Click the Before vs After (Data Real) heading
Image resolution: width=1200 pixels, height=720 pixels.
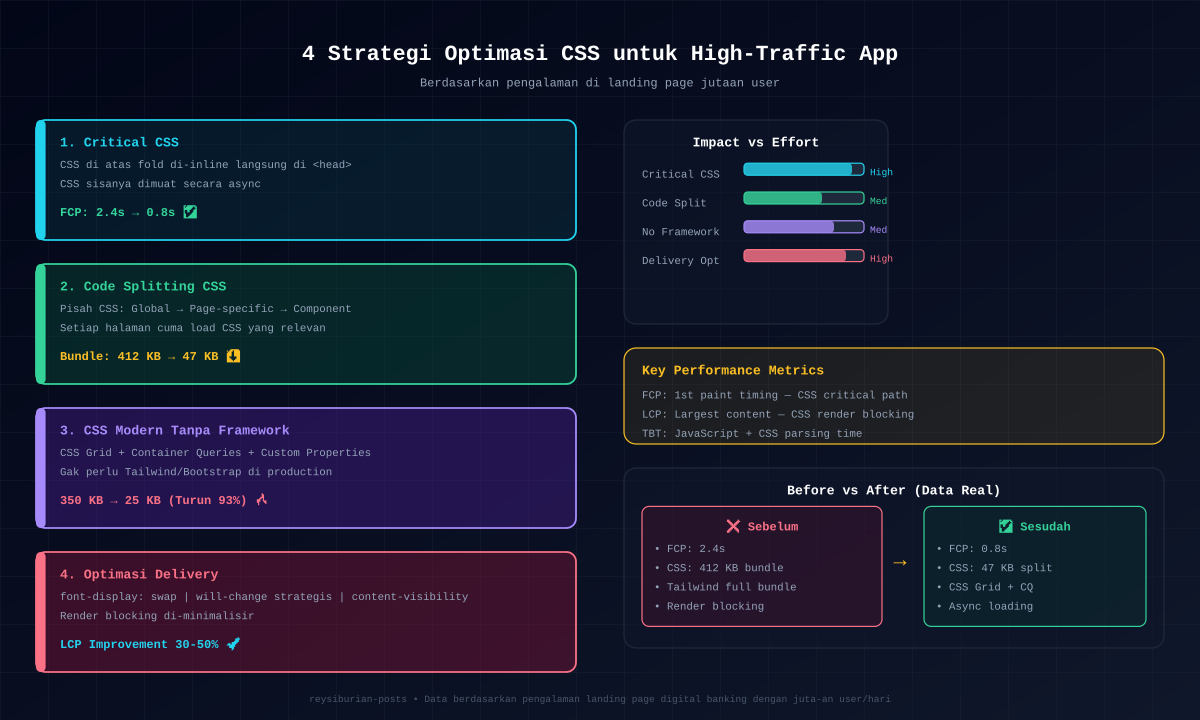point(894,491)
